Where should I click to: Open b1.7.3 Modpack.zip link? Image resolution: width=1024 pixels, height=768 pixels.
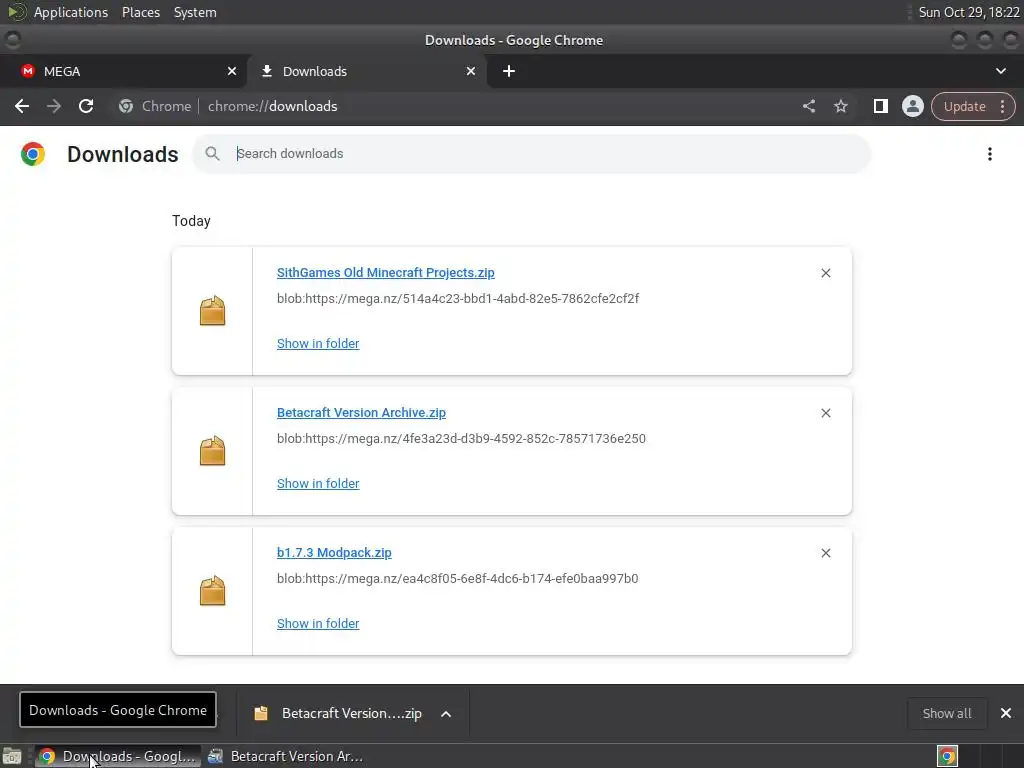334,552
